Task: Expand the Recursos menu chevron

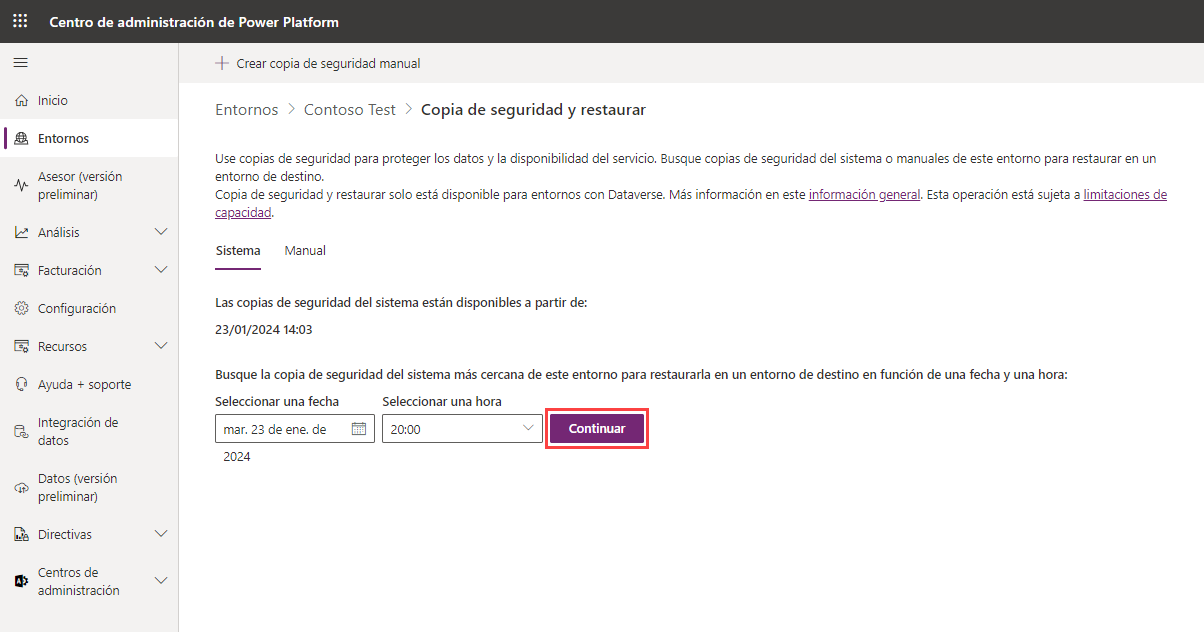Action: (161, 346)
